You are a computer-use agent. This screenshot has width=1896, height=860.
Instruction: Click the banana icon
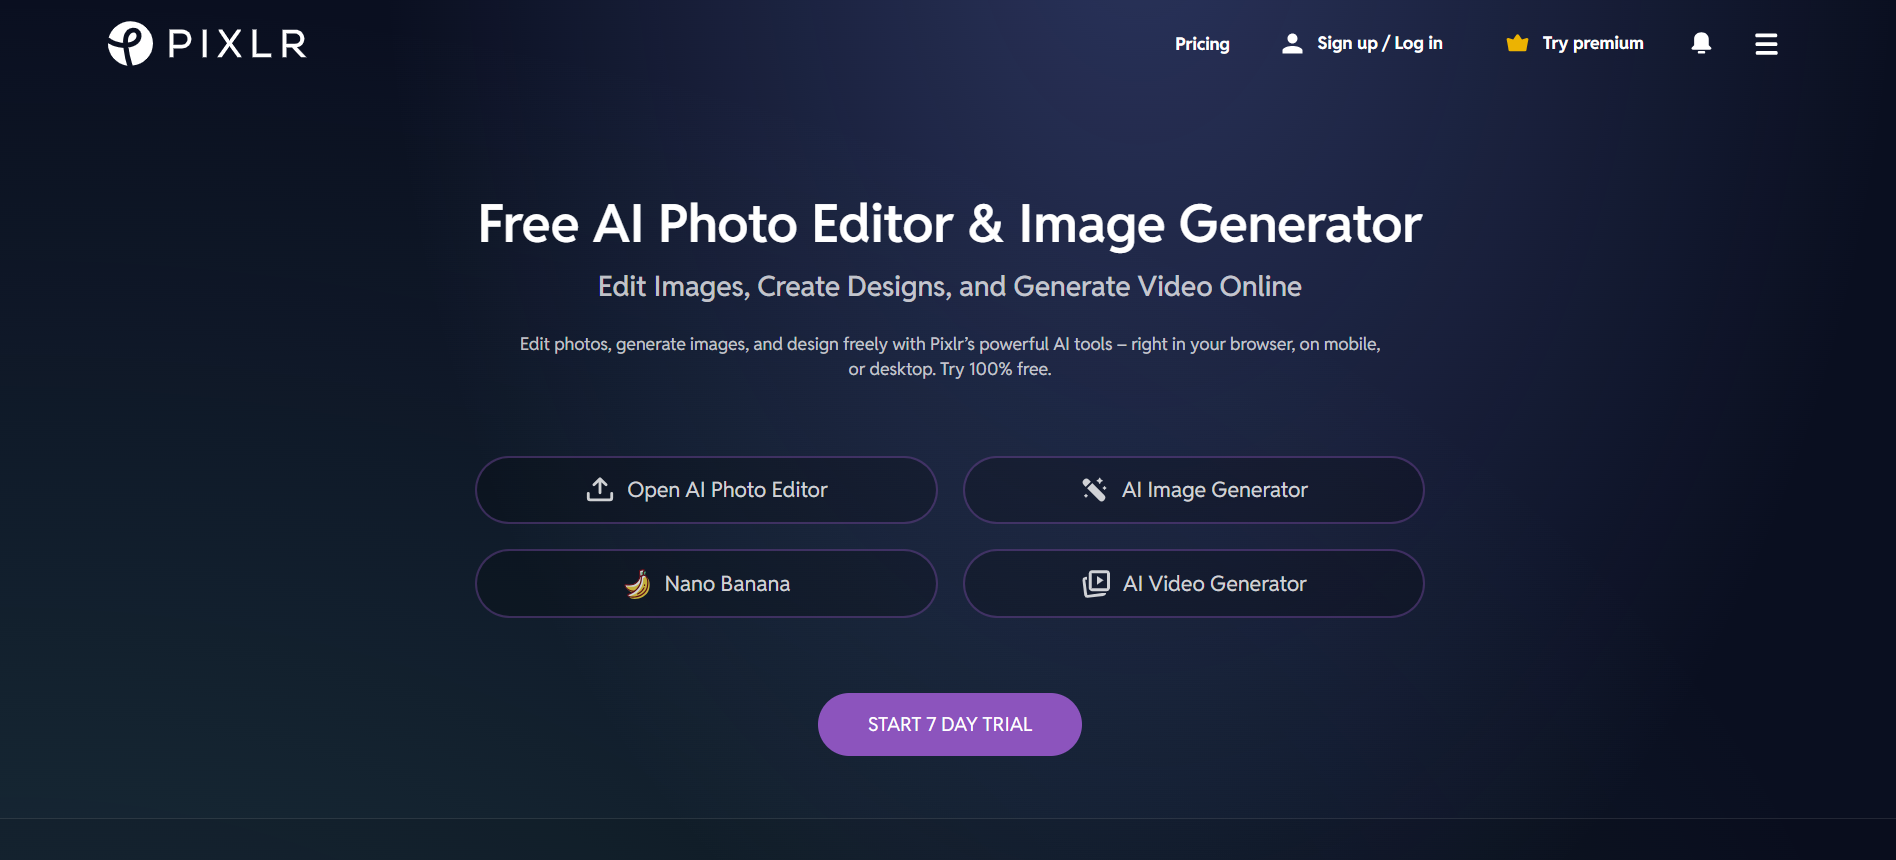click(x=638, y=584)
